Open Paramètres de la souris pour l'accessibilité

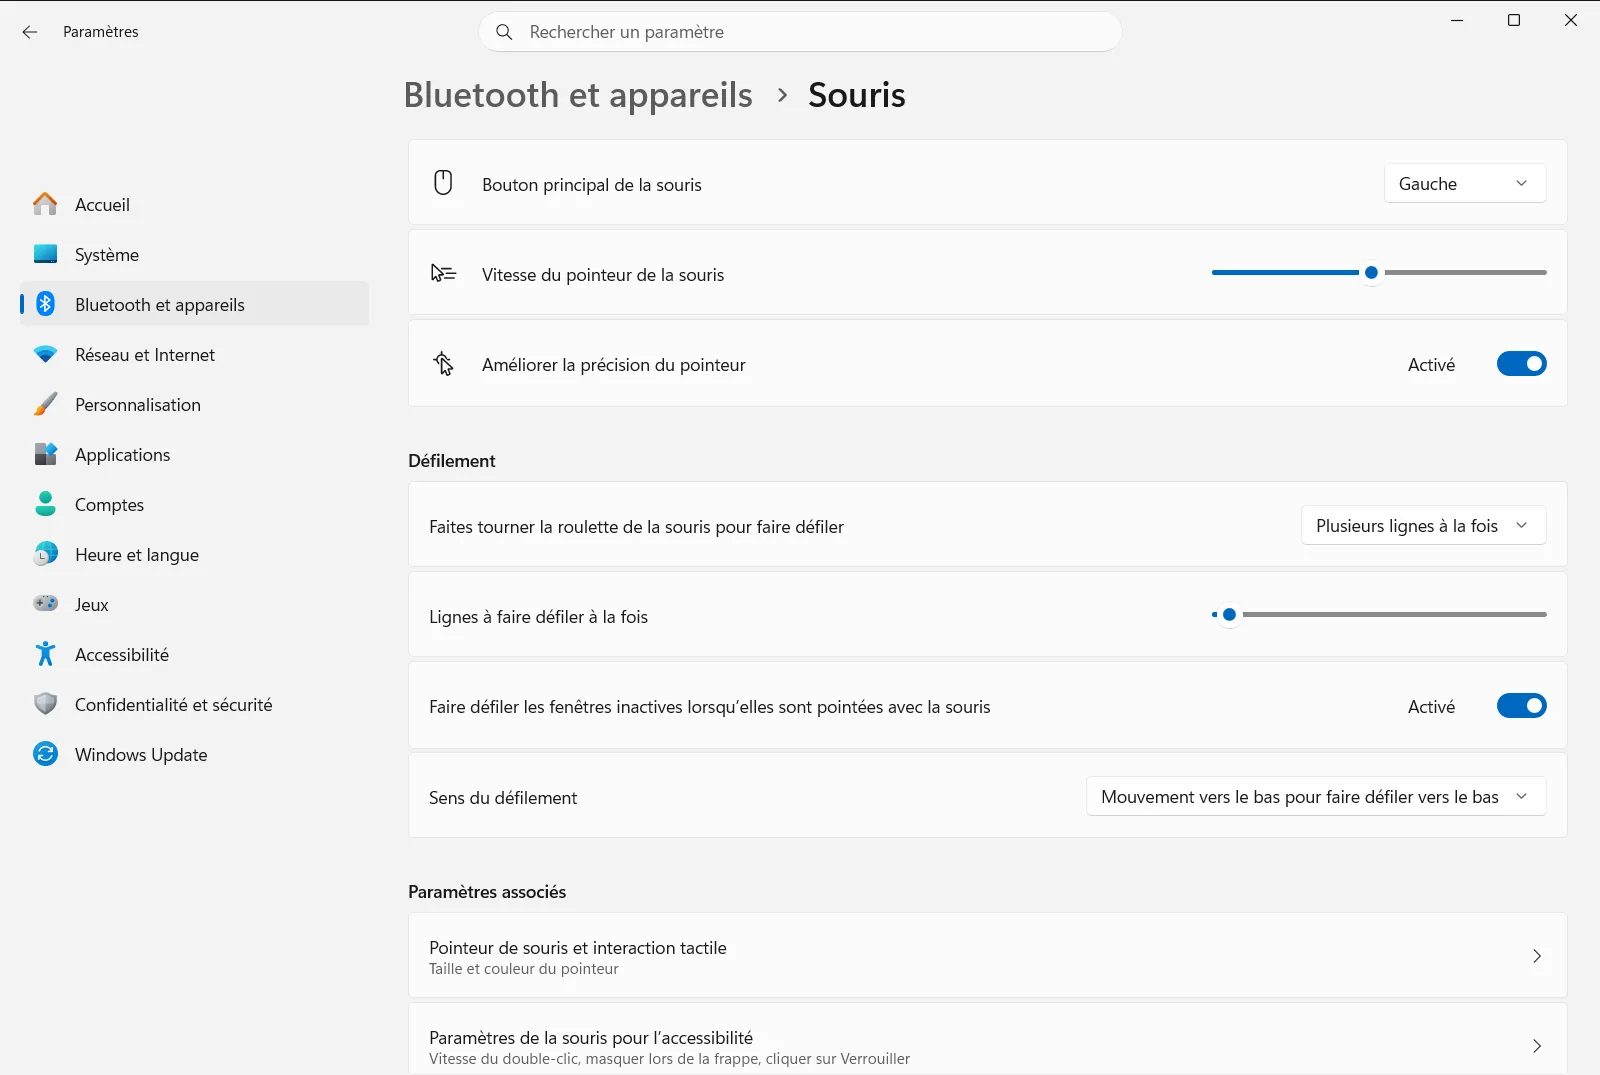click(x=987, y=1039)
